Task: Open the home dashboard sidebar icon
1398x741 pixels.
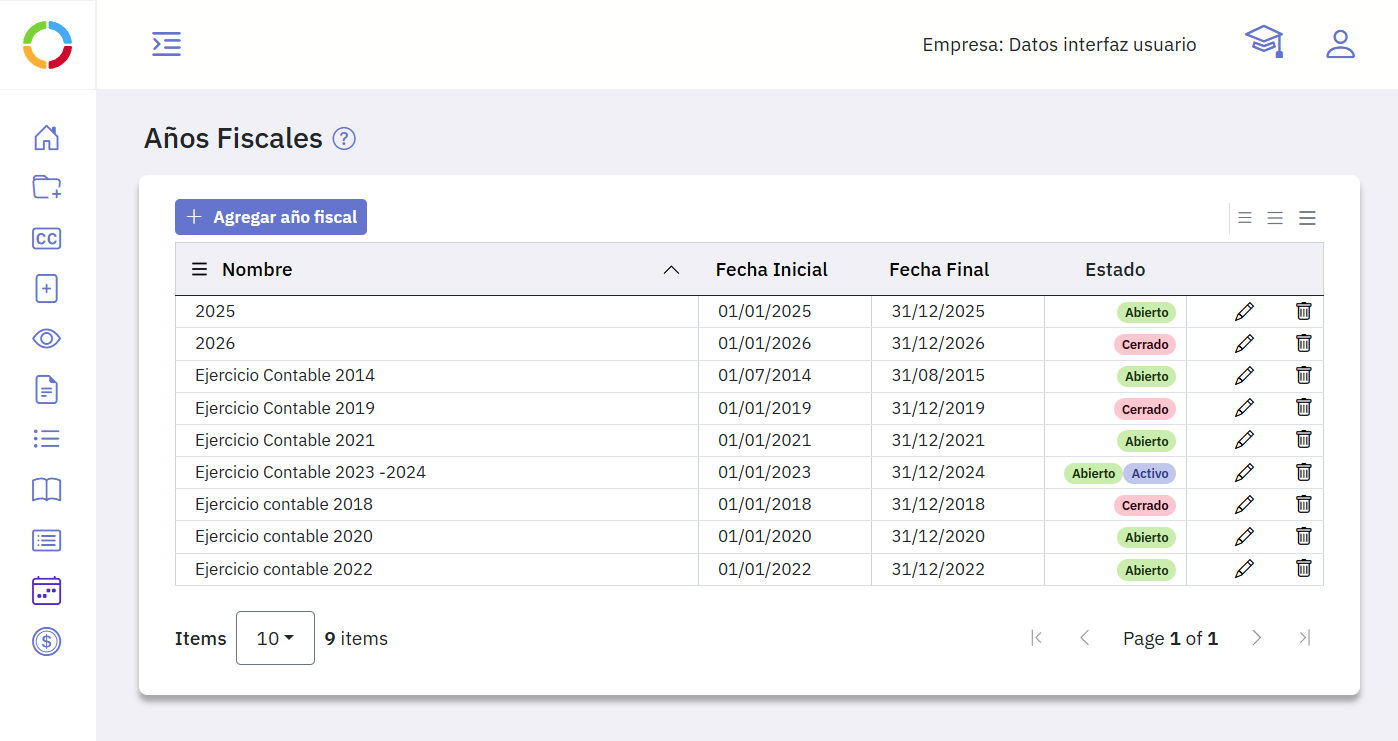Action: click(47, 138)
